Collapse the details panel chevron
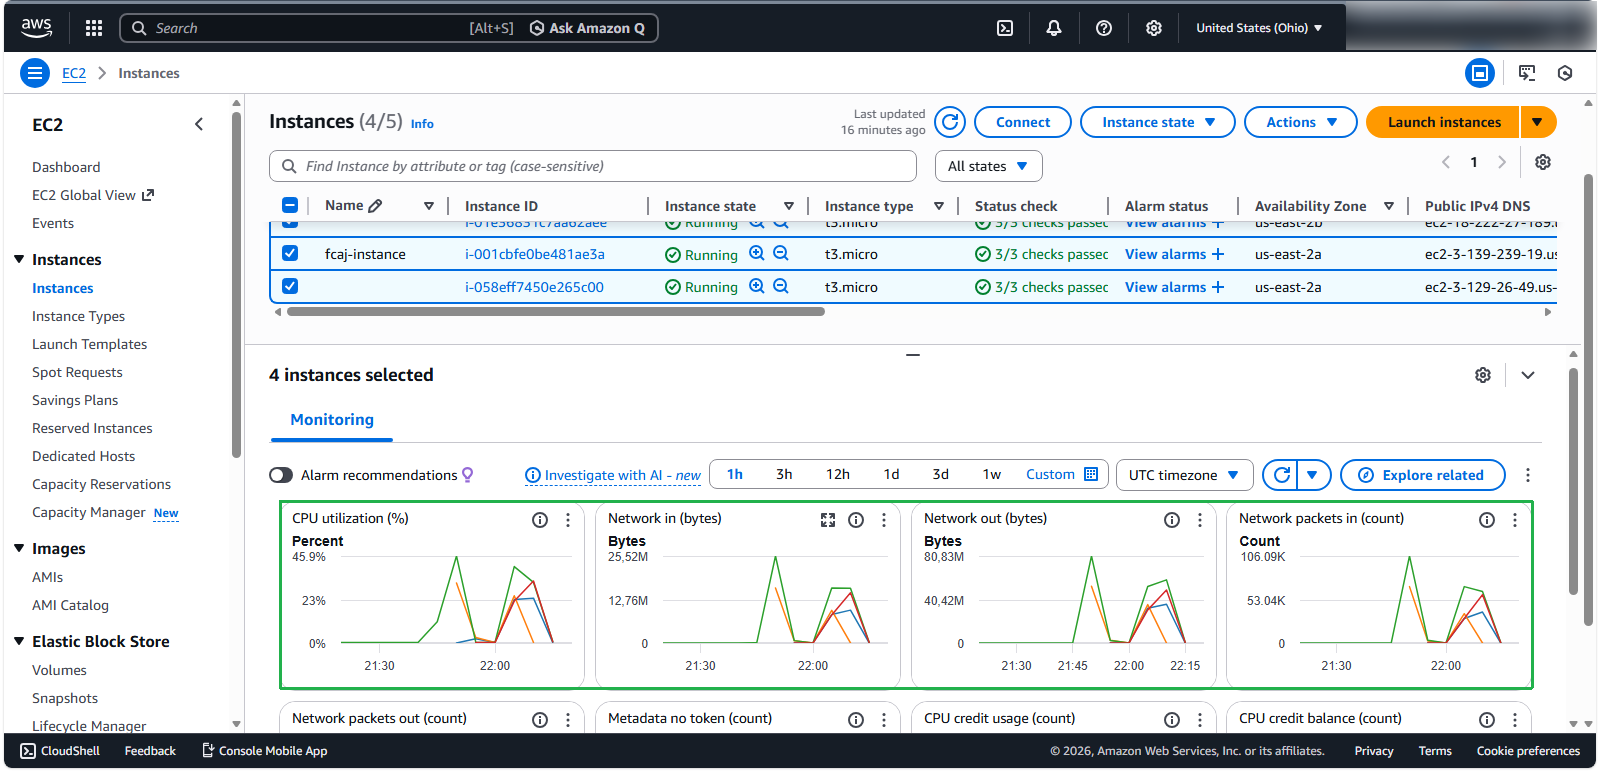1600x772 pixels. point(1528,375)
